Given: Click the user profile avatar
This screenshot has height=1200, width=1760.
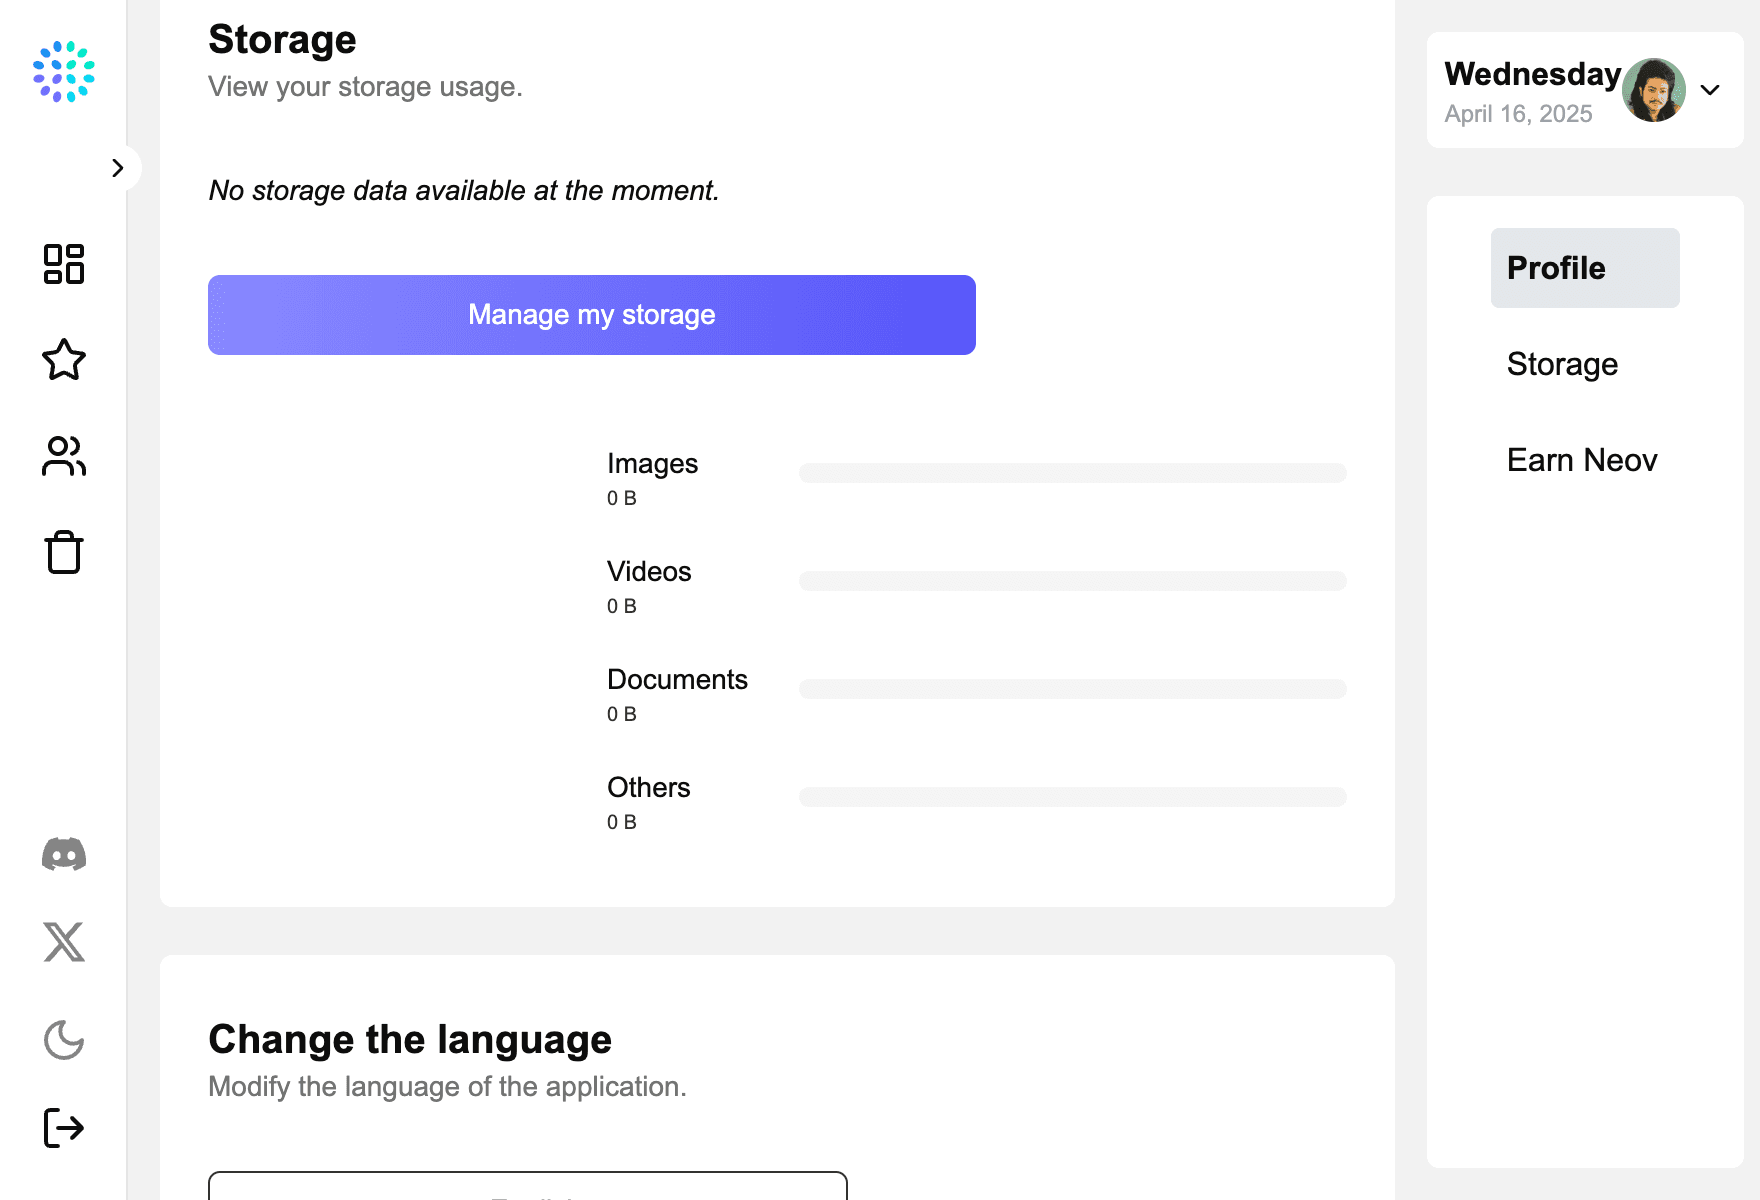Looking at the screenshot, I should click(x=1653, y=90).
